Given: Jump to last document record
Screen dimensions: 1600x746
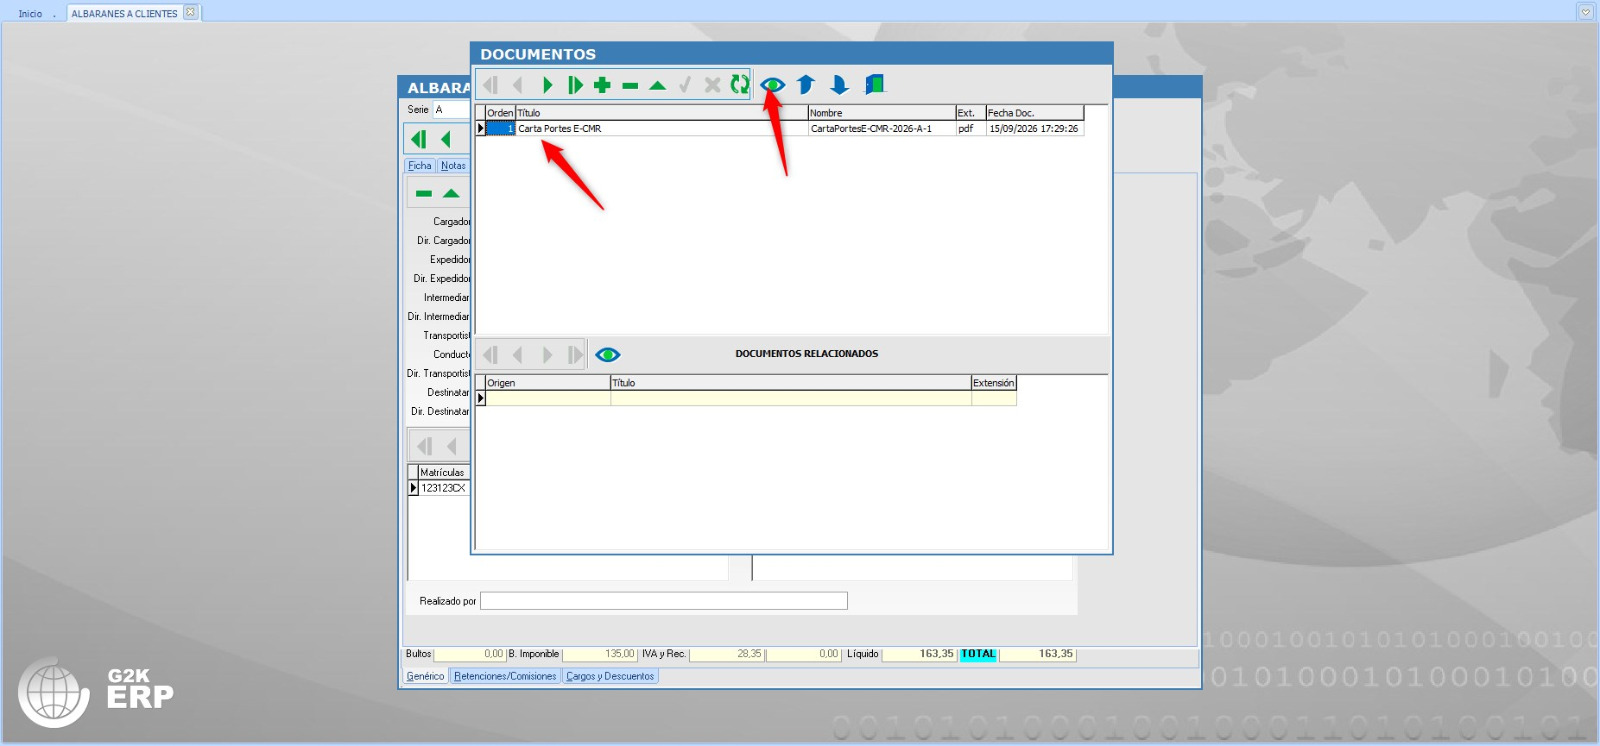Looking at the screenshot, I should (575, 85).
